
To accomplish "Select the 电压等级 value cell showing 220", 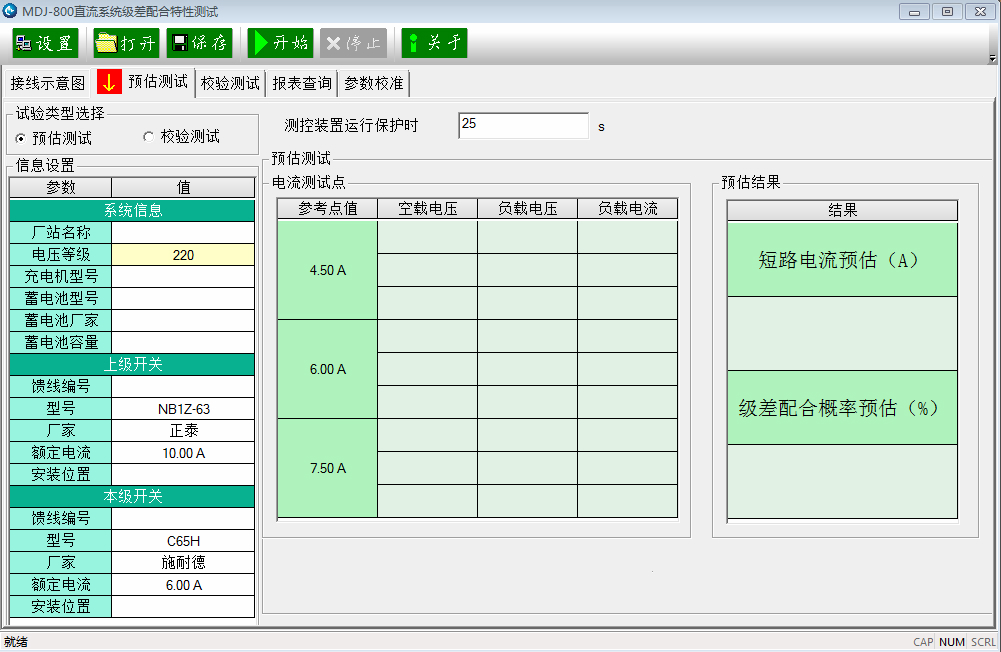I will pos(183,255).
